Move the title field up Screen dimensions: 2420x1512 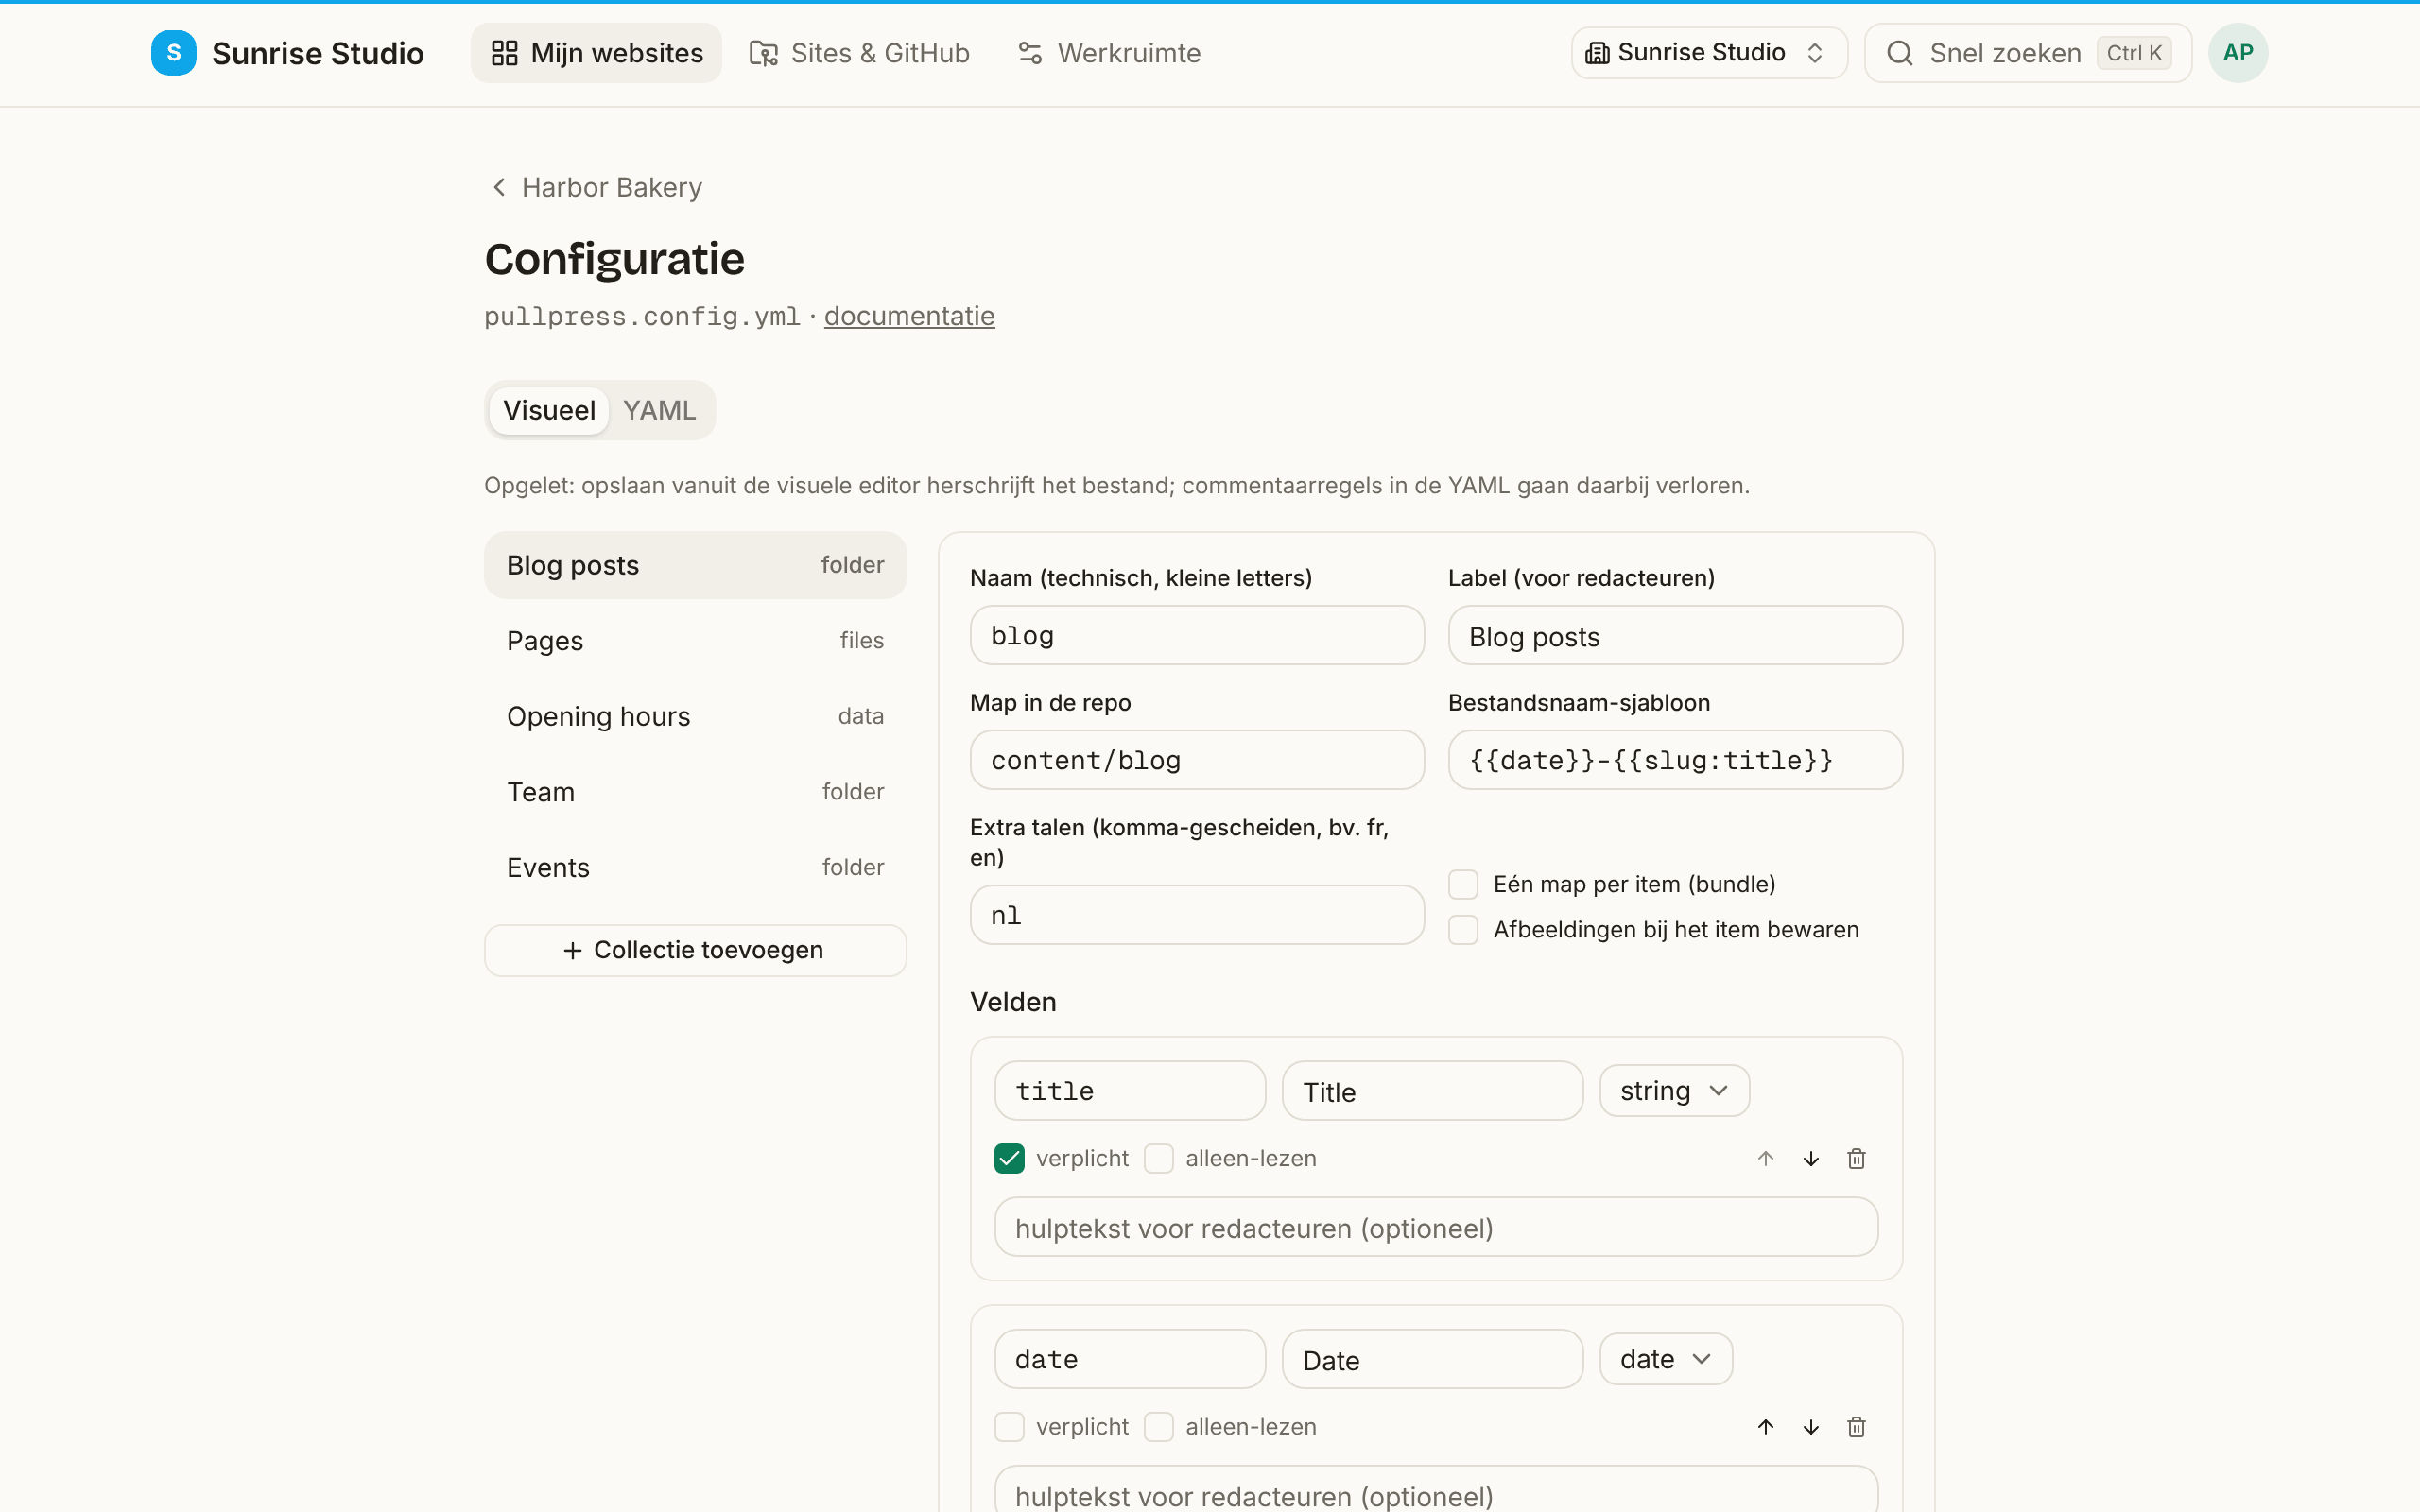click(1765, 1158)
